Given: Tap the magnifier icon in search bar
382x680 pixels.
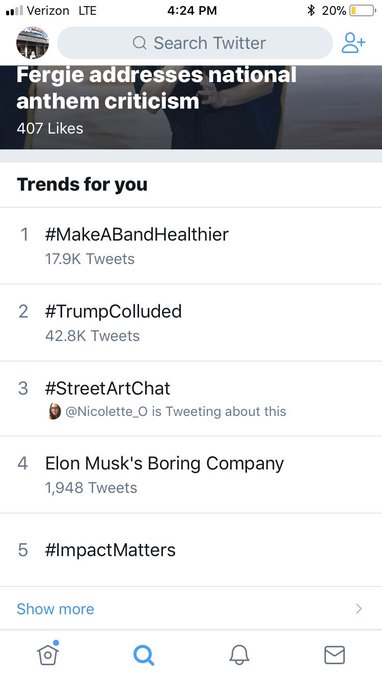Looking at the screenshot, I should click(x=139, y=43).
